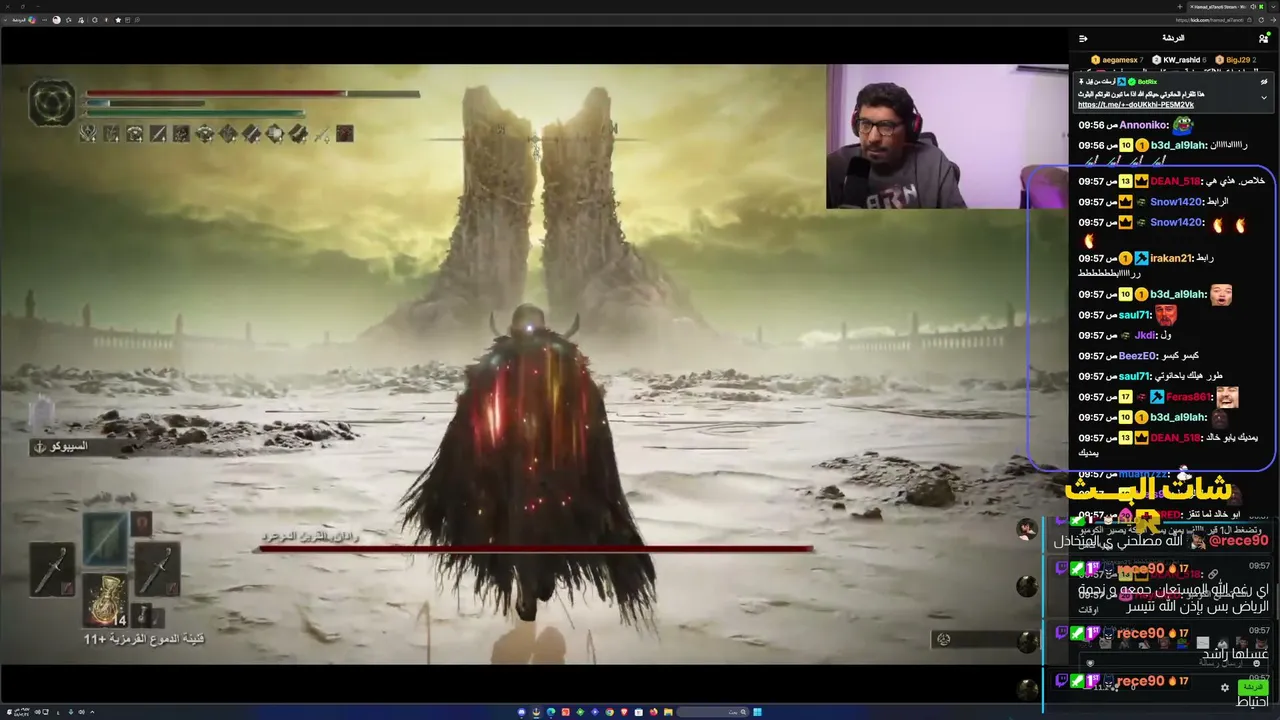Open the chat viewers list icon

pos(1263,38)
